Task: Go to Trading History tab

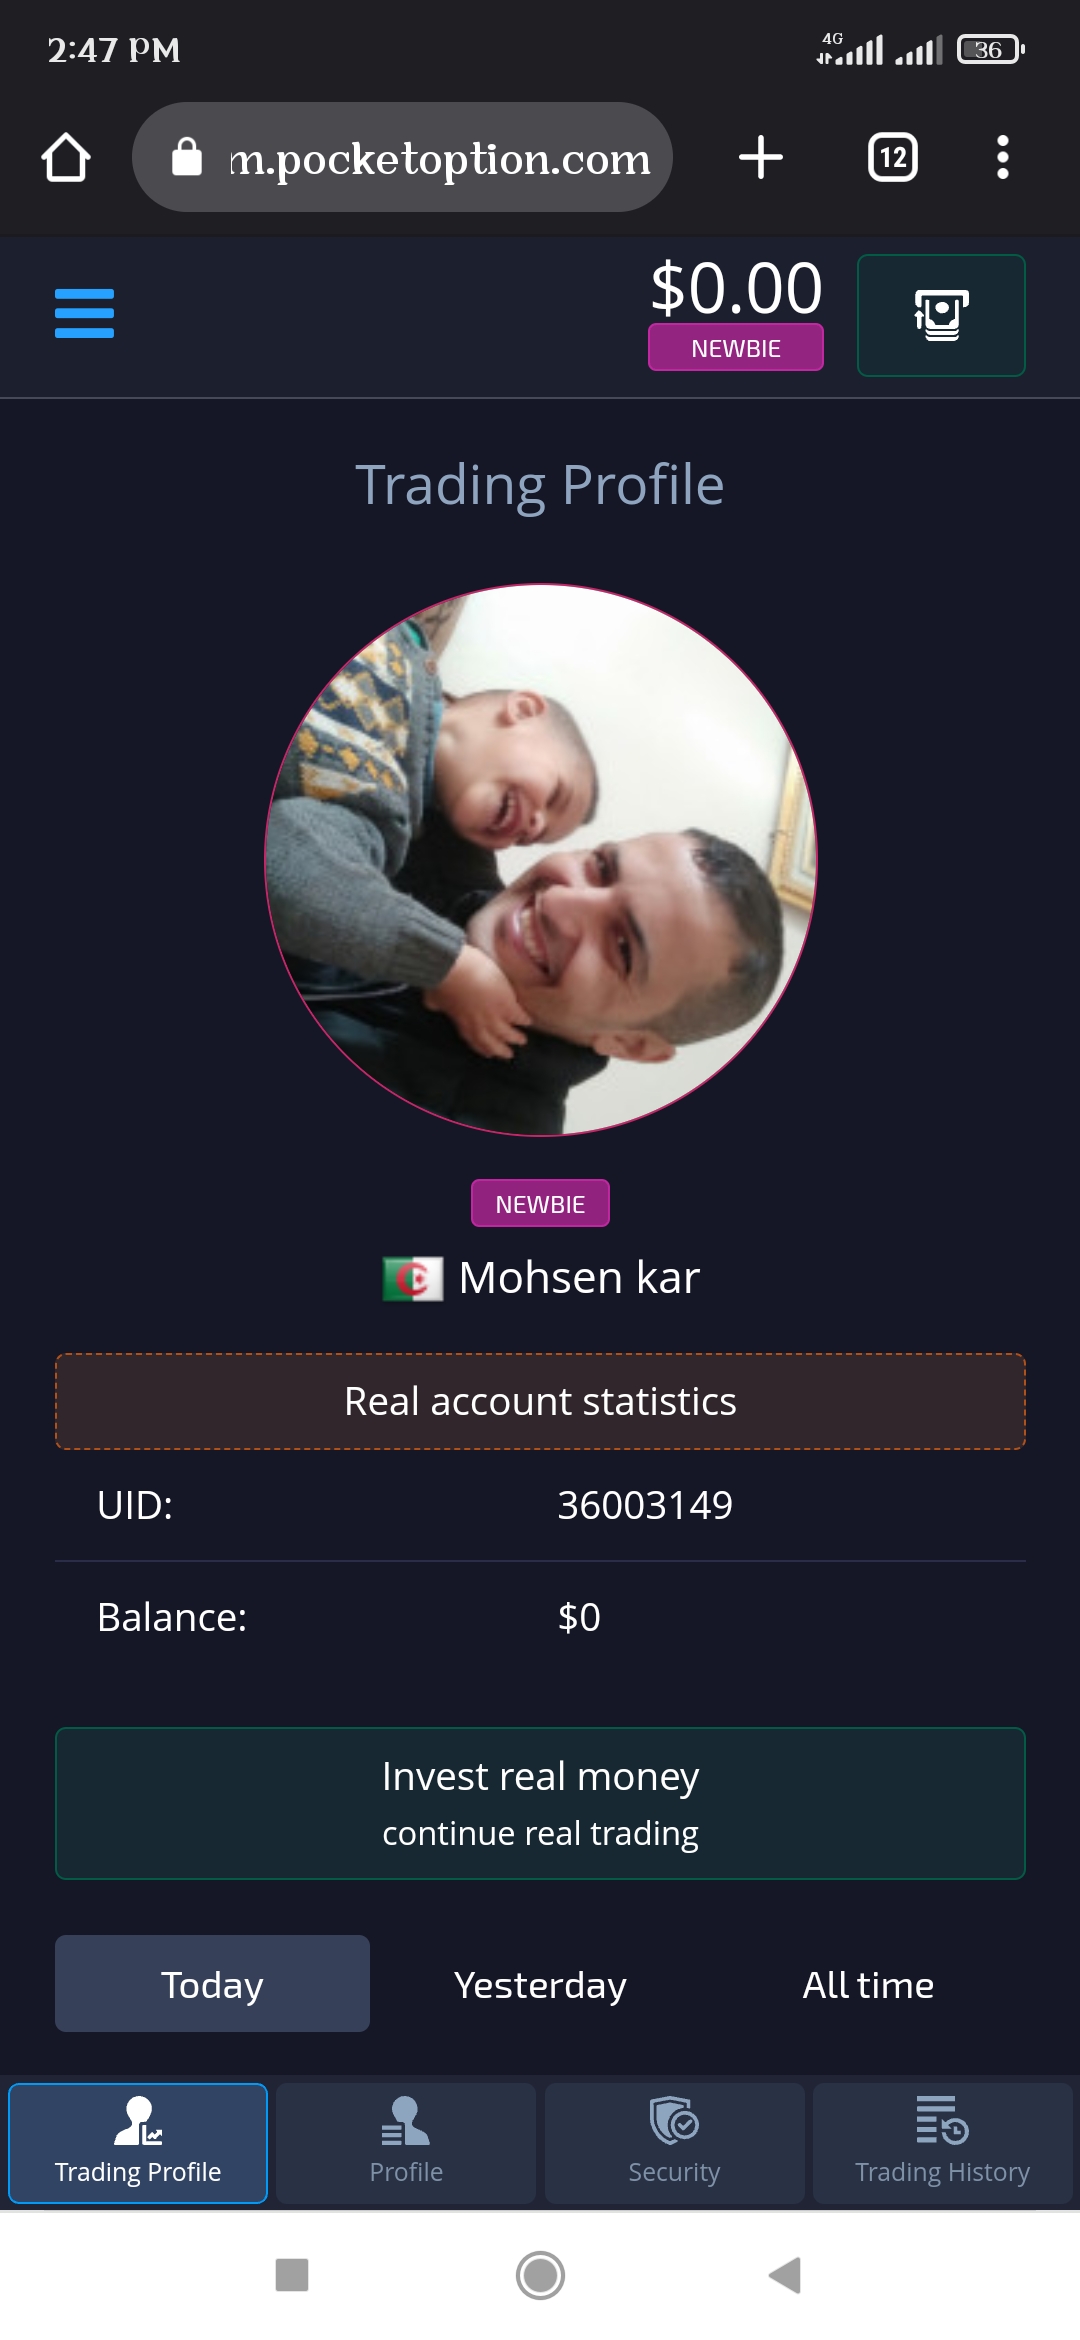Action: (x=942, y=2143)
